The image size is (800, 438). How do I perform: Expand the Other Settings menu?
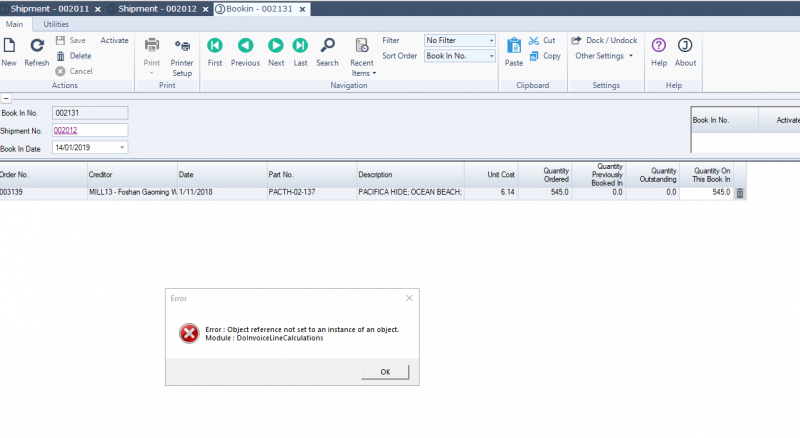point(604,56)
